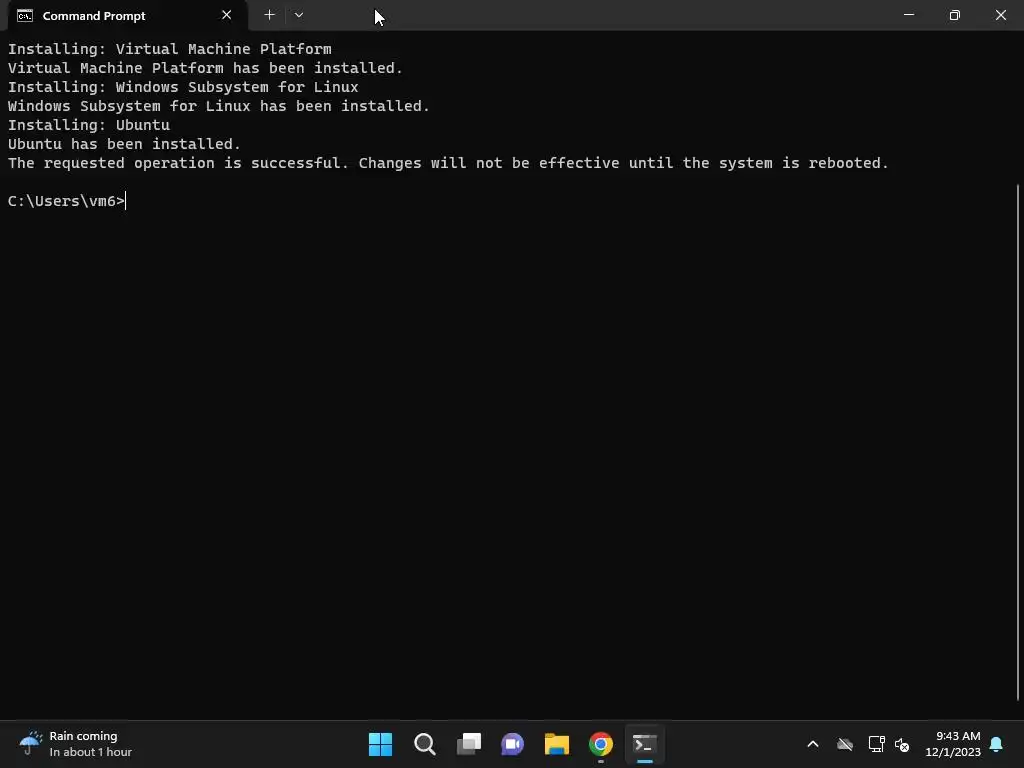Close the Command Prompt tab
1024x768 pixels.
227,15
